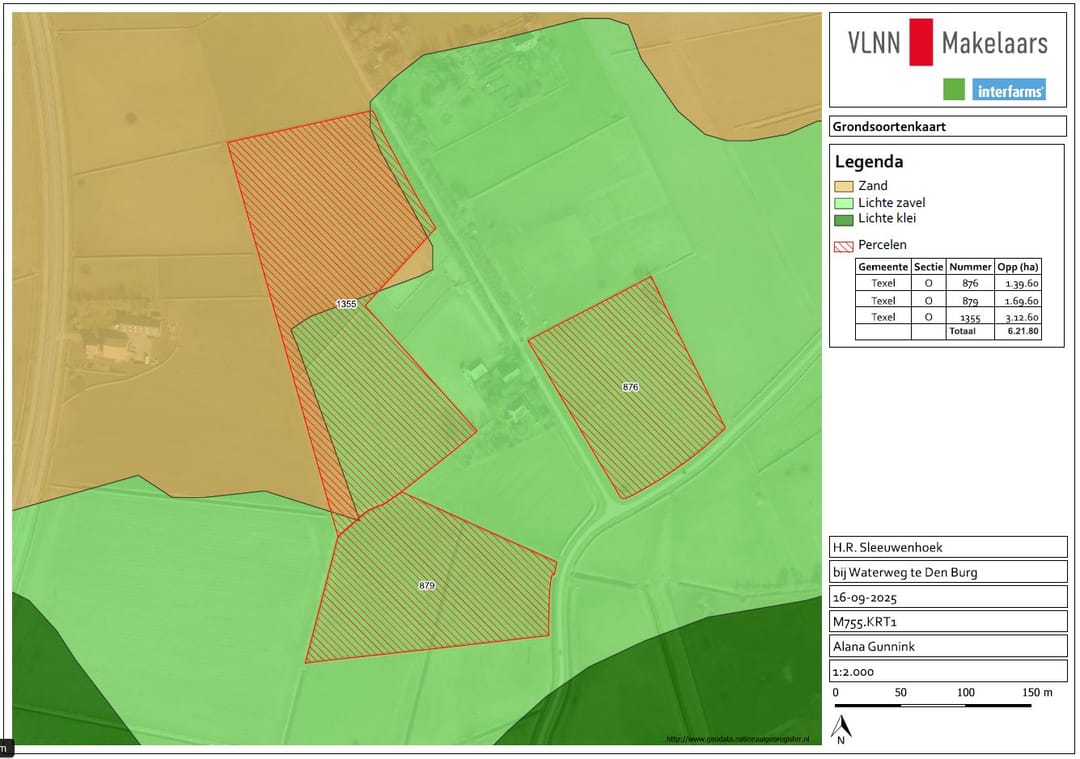Open the geodata.nationaalgeoregister.nl link
The image size is (1080, 759).
click(x=737, y=739)
